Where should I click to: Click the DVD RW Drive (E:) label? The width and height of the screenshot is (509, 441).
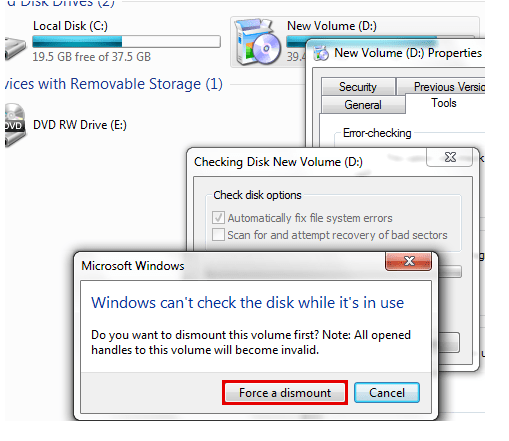click(80, 125)
